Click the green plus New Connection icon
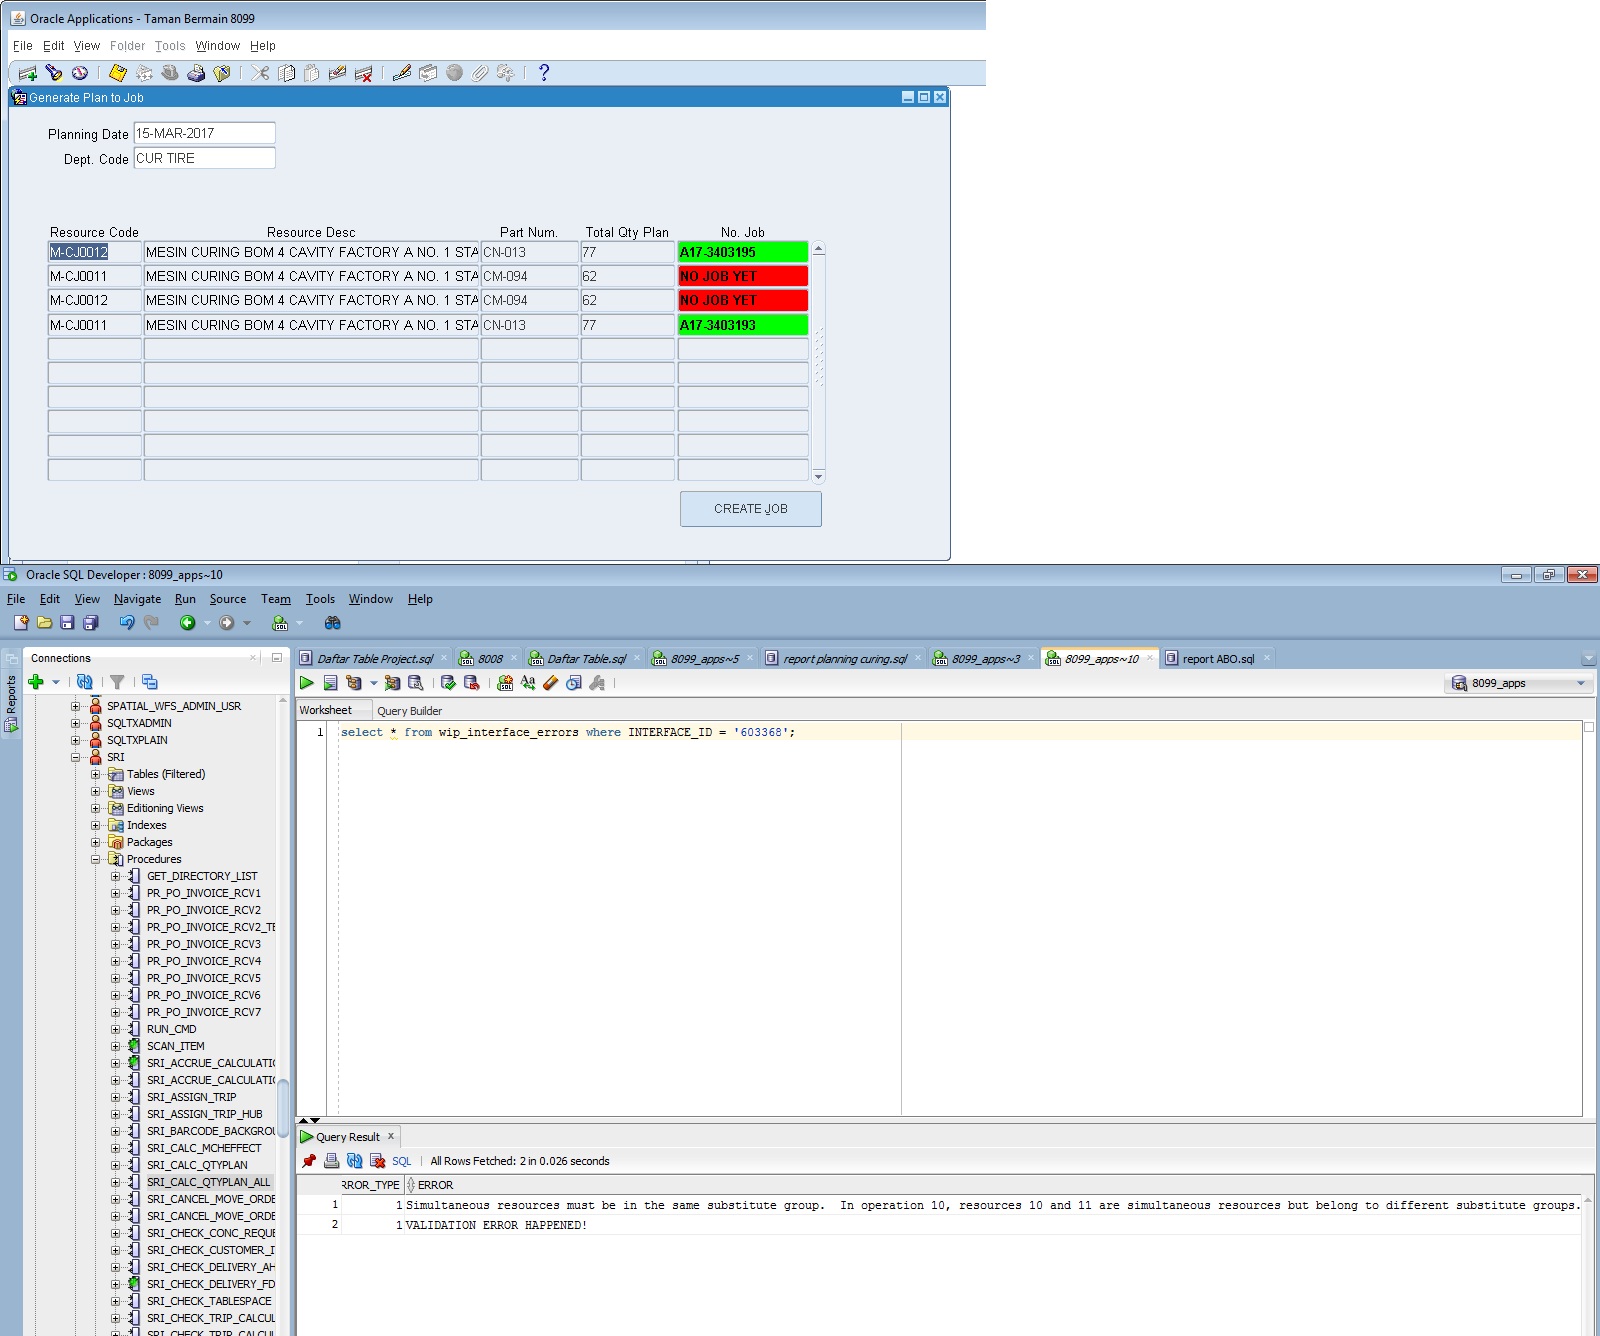 pos(36,682)
